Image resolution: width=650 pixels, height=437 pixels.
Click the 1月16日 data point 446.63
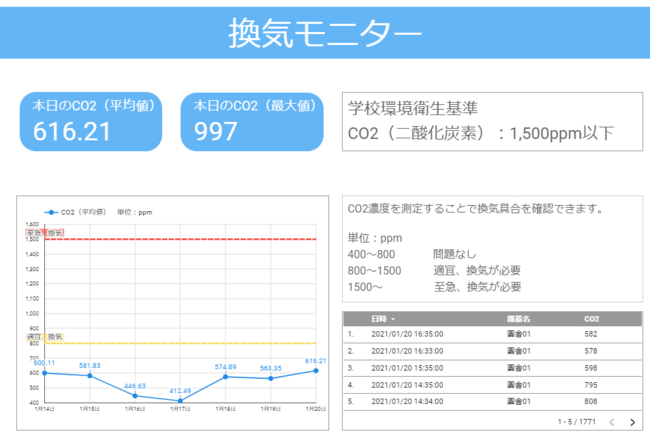135,395
